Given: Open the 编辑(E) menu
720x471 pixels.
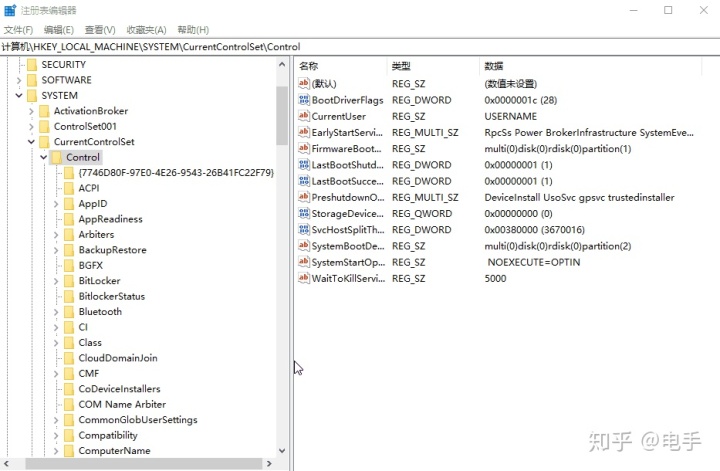Looking at the screenshot, I should click(x=59, y=30).
